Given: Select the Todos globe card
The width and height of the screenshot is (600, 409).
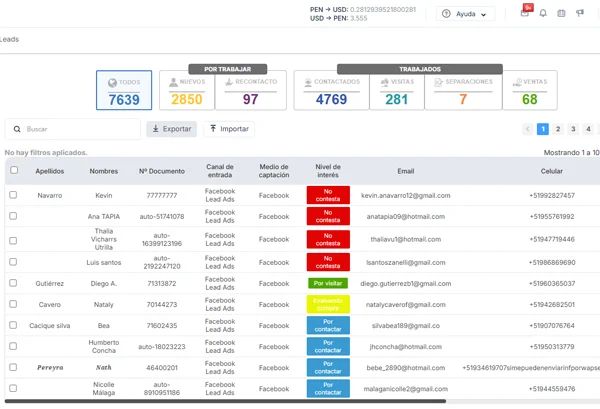Looking at the screenshot, I should [x=124, y=90].
